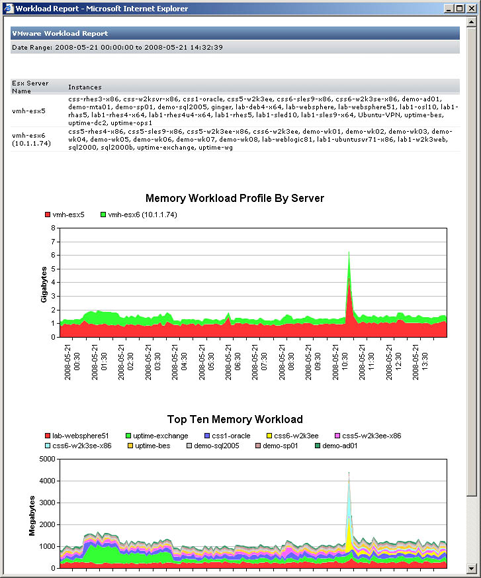481x578 pixels.
Task: Select the vmh-esx5 server name cell
Action: click(x=28, y=111)
